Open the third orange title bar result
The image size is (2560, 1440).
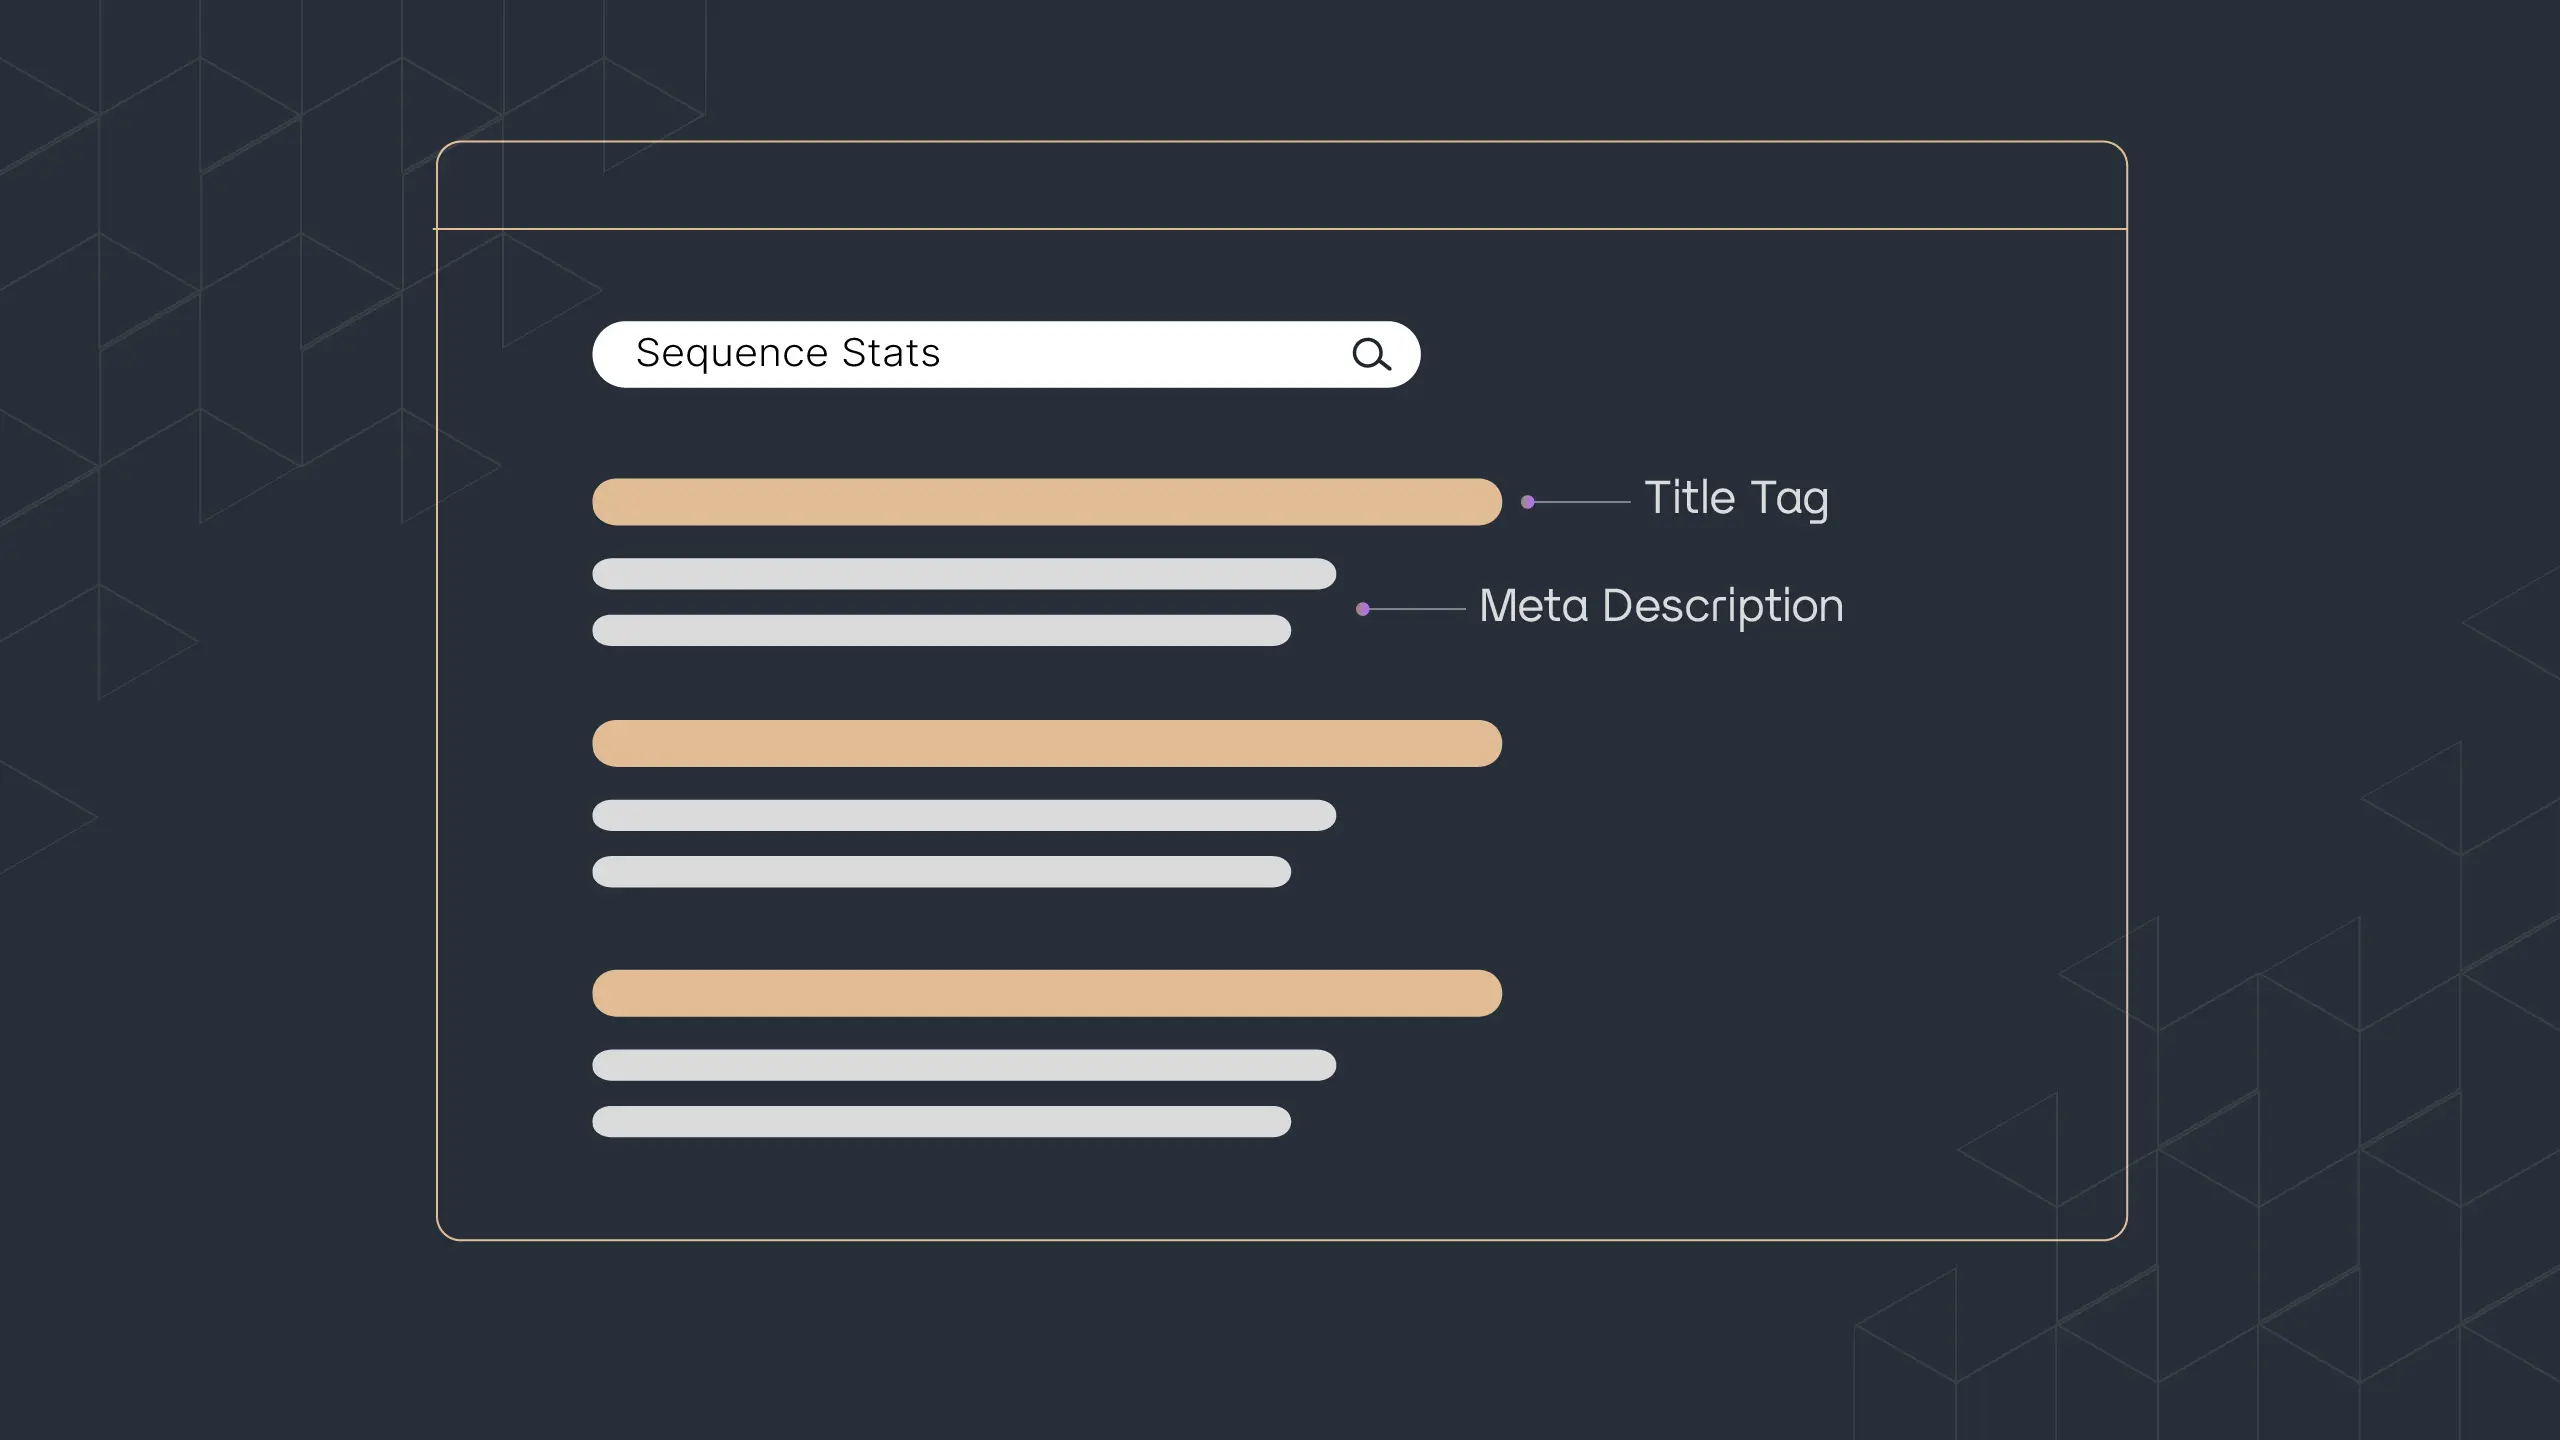[x=1046, y=993]
